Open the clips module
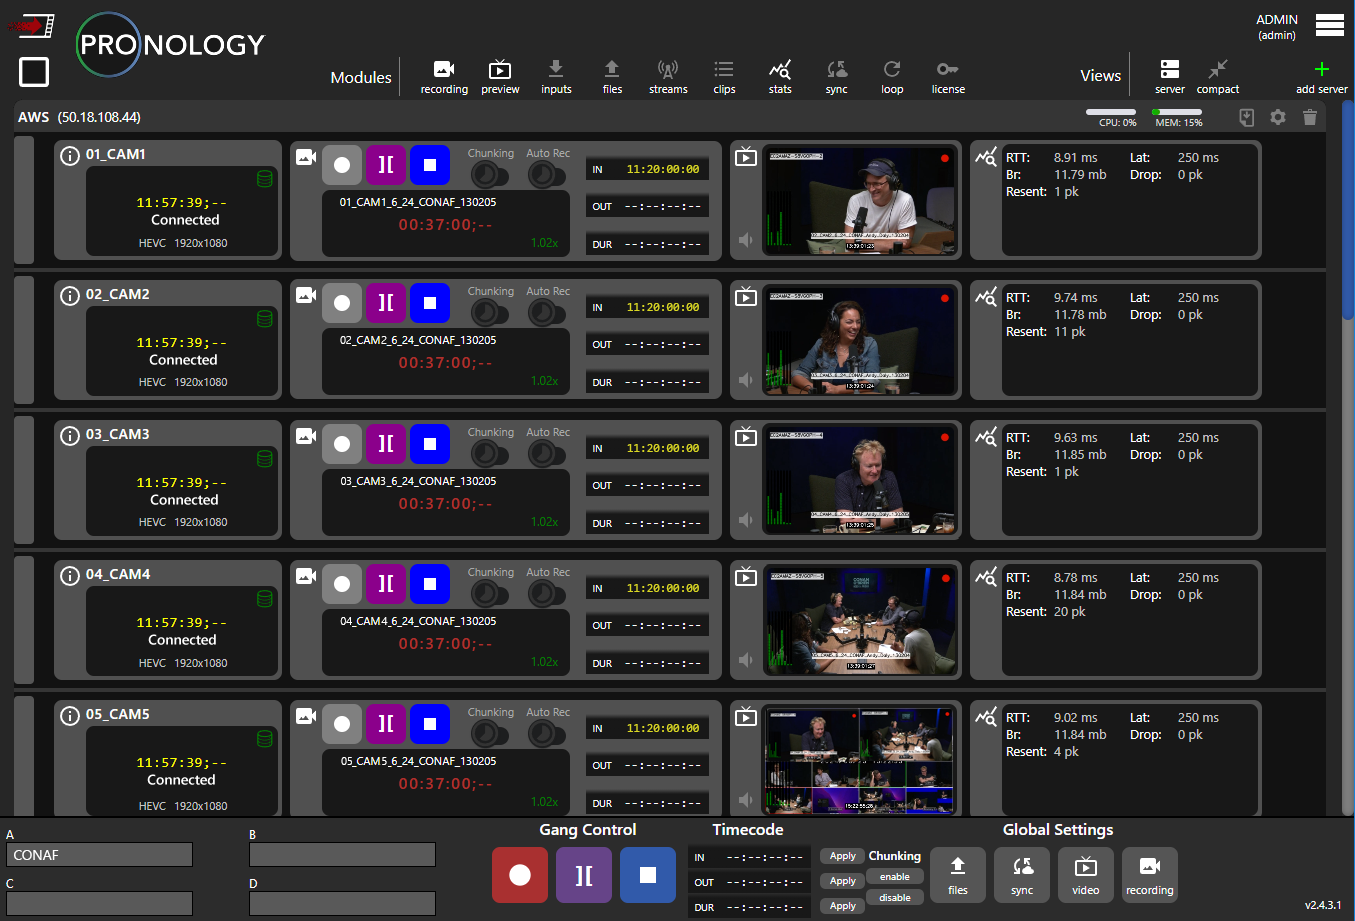Image resolution: width=1355 pixels, height=921 pixels. pos(724,75)
